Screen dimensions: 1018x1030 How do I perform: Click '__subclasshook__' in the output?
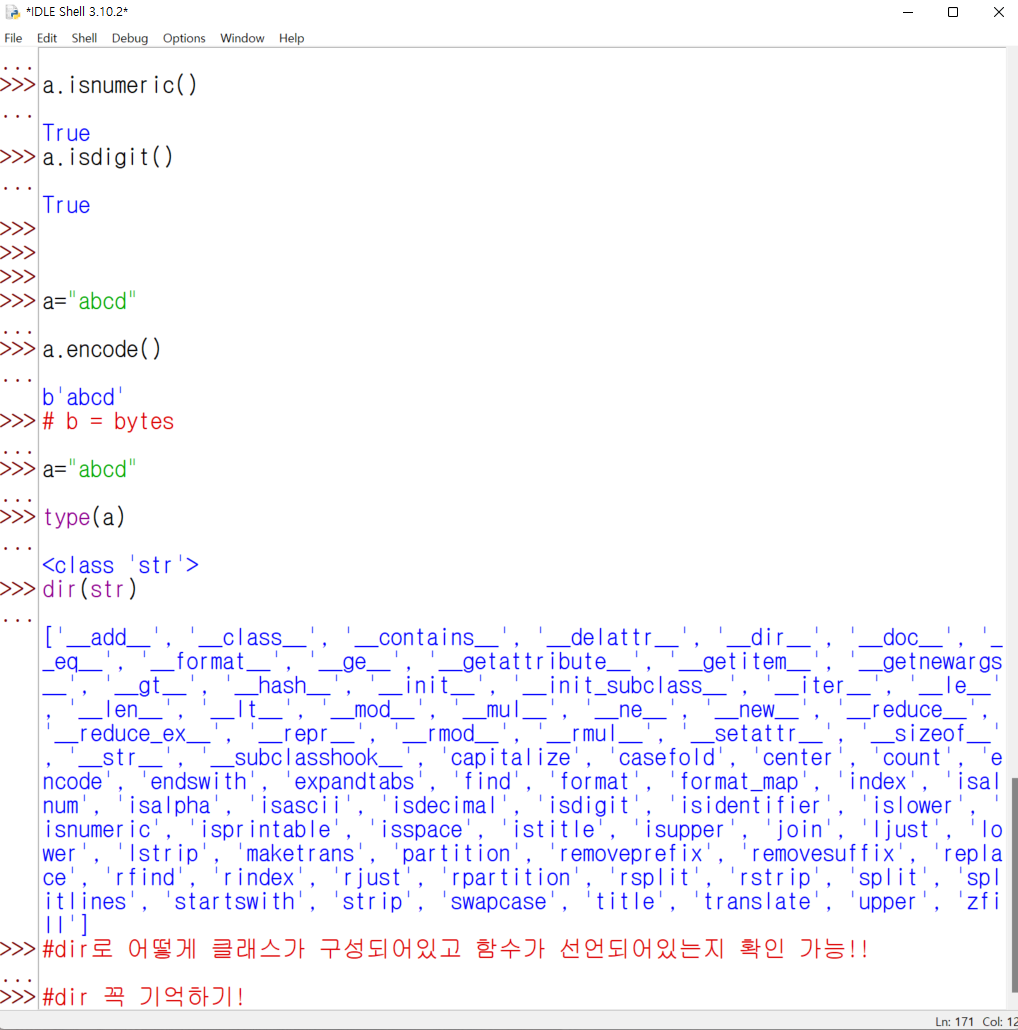coord(307,757)
